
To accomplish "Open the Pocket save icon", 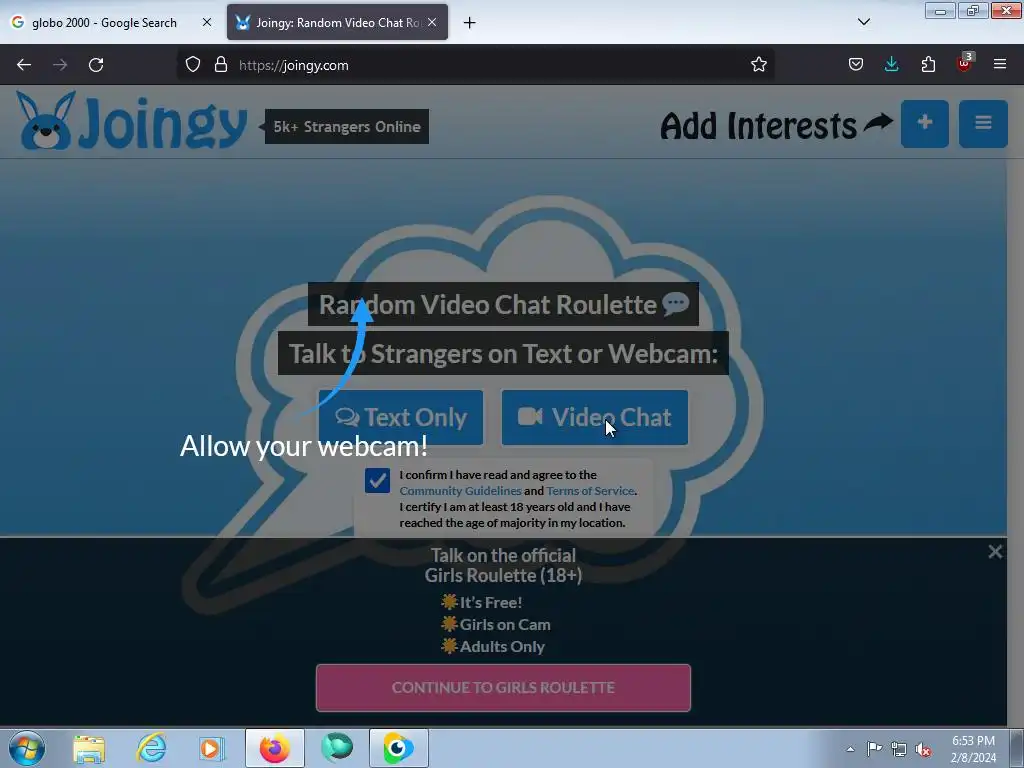I will 856,65.
